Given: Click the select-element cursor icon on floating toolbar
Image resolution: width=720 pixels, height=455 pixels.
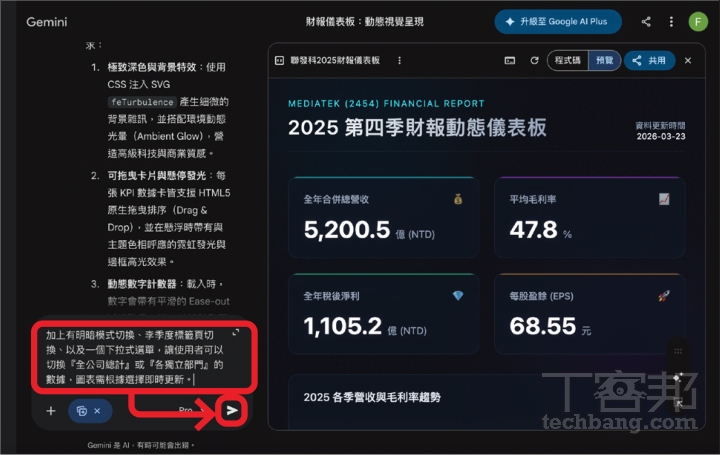Looking at the screenshot, I should 678,403.
